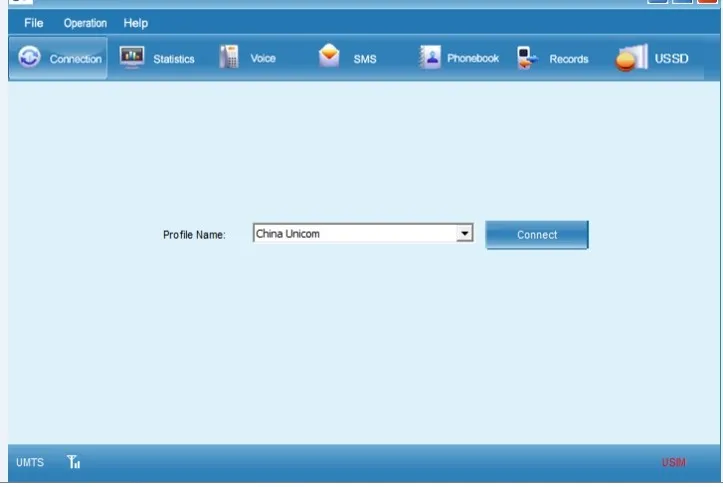Switch to the SMS tab label

tap(365, 59)
